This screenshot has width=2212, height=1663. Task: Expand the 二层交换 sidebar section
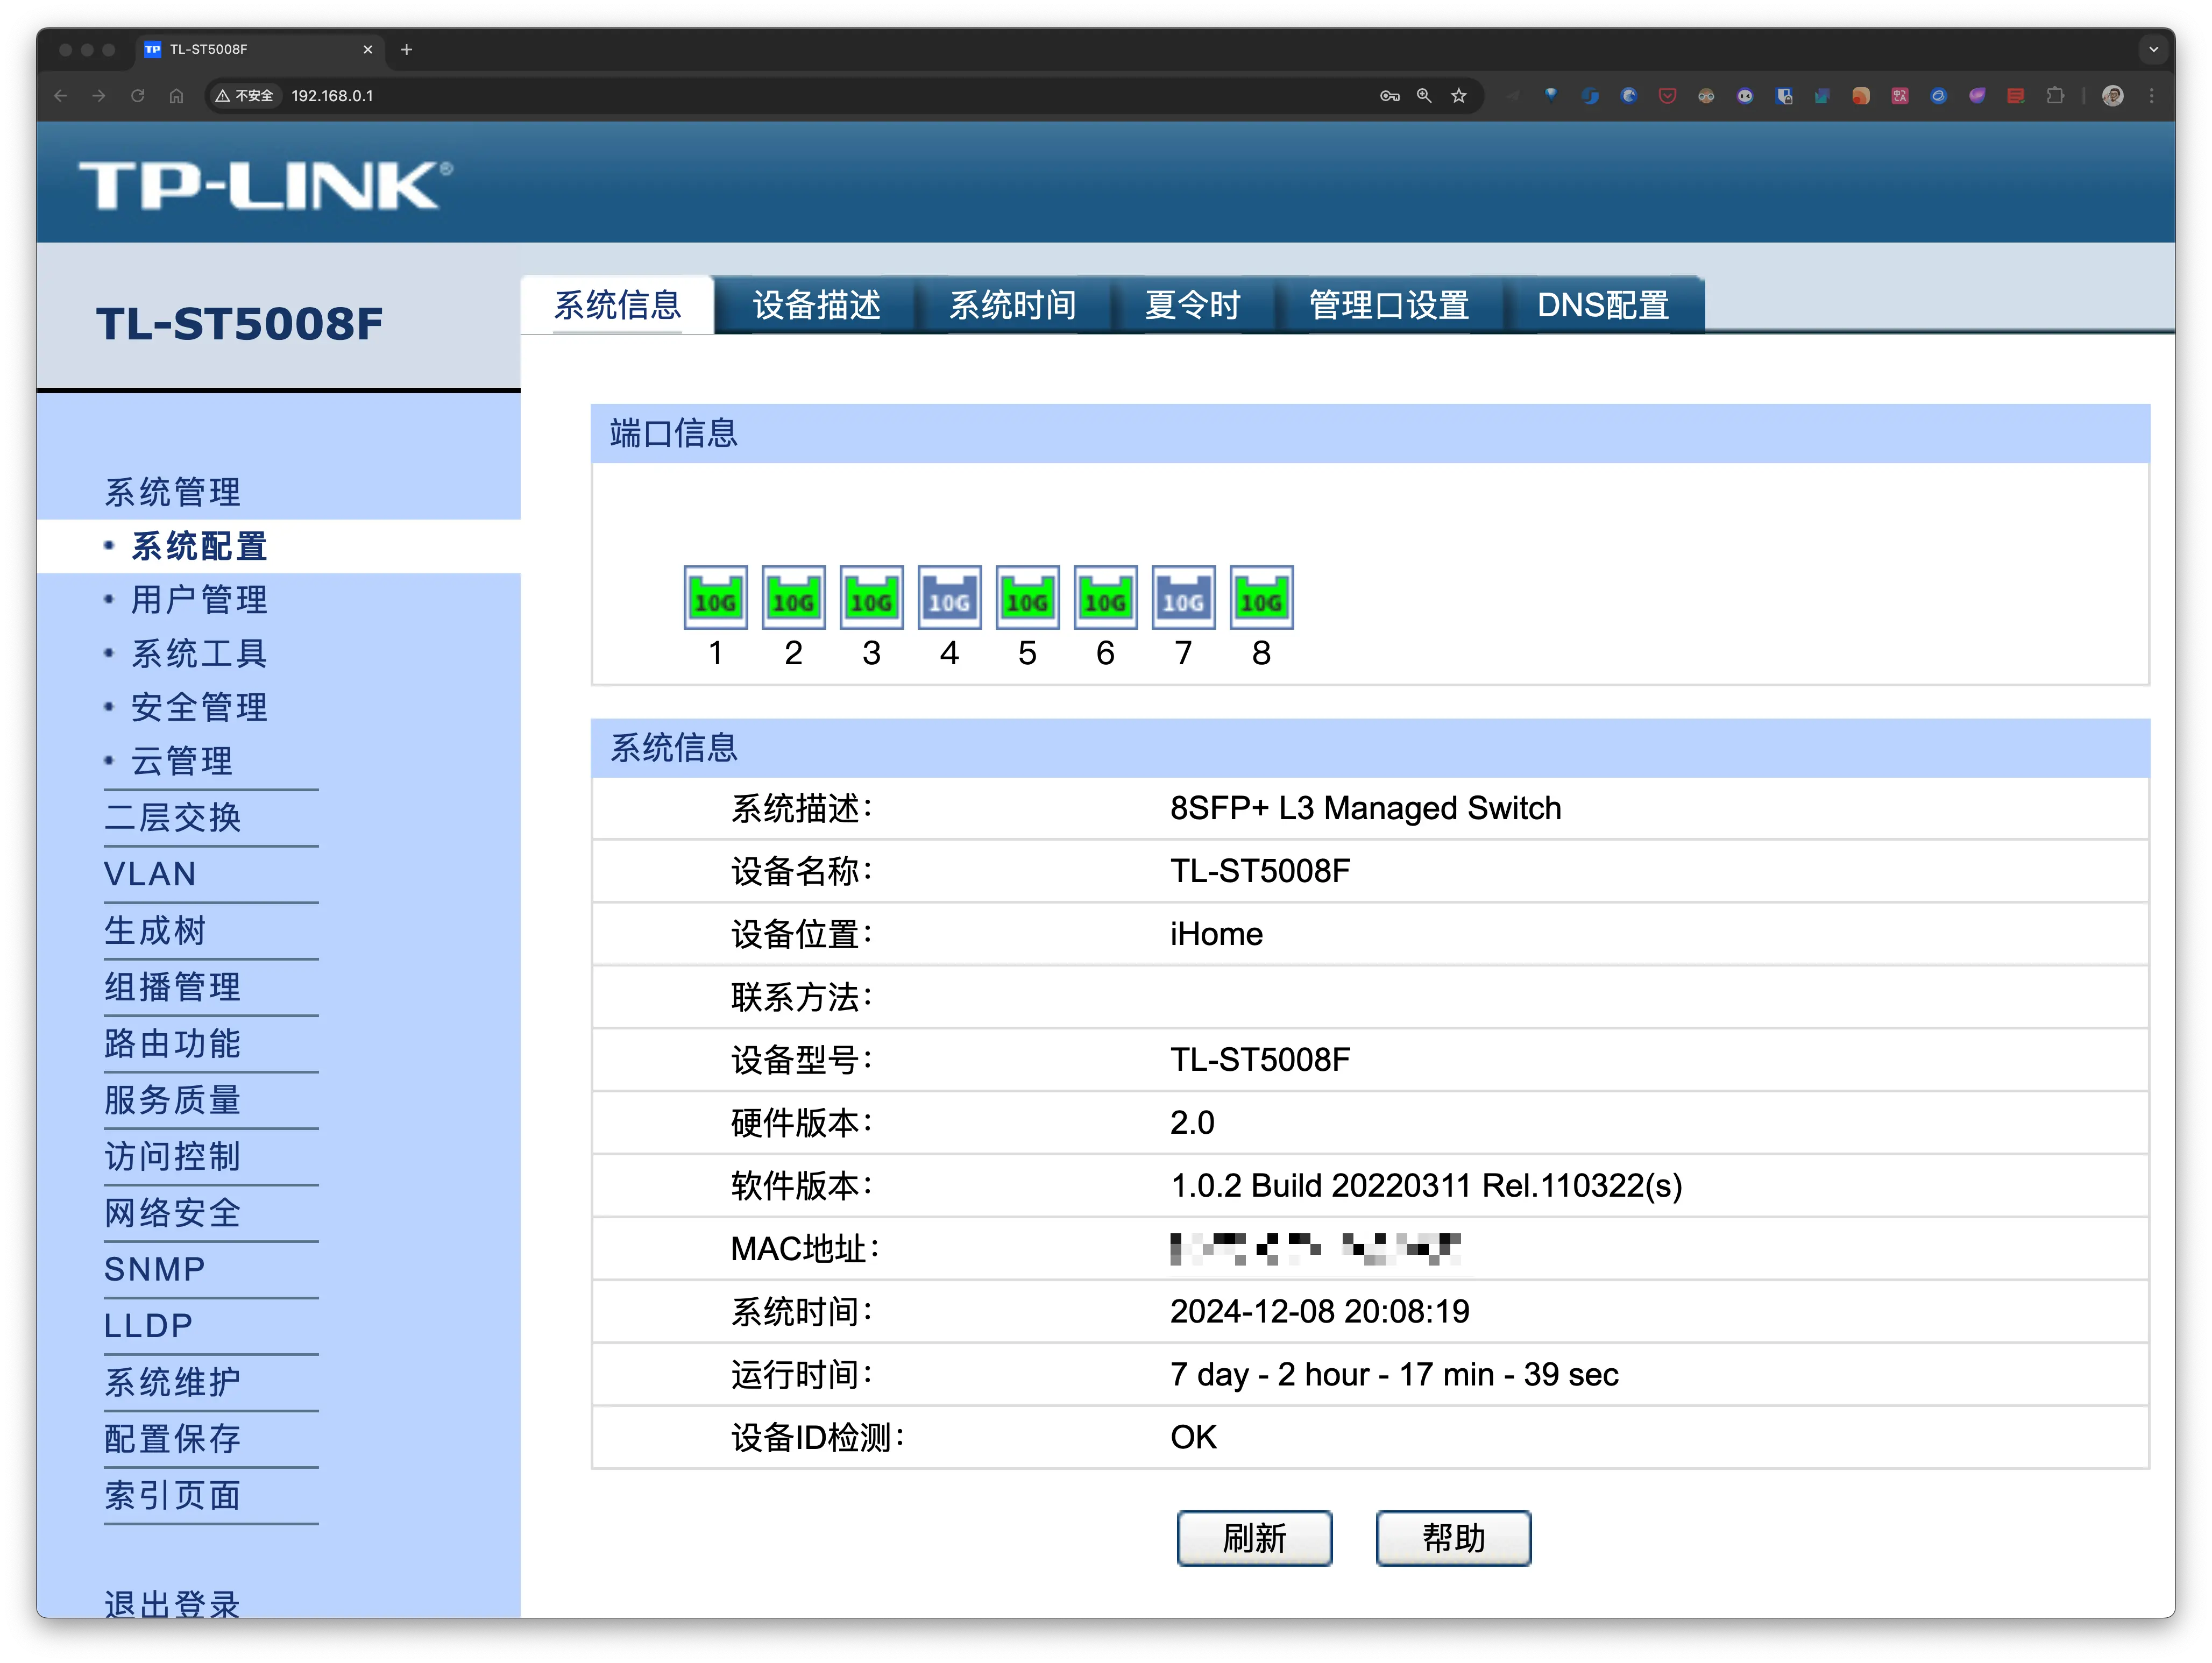pyautogui.click(x=173, y=817)
